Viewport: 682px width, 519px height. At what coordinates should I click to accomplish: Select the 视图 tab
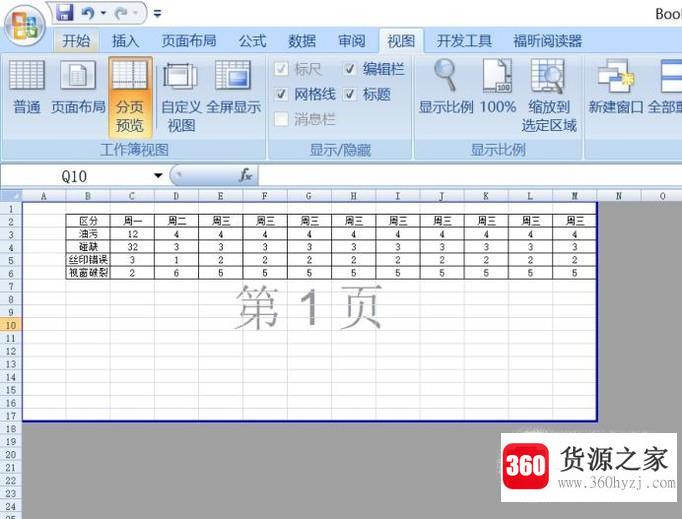pyautogui.click(x=401, y=41)
